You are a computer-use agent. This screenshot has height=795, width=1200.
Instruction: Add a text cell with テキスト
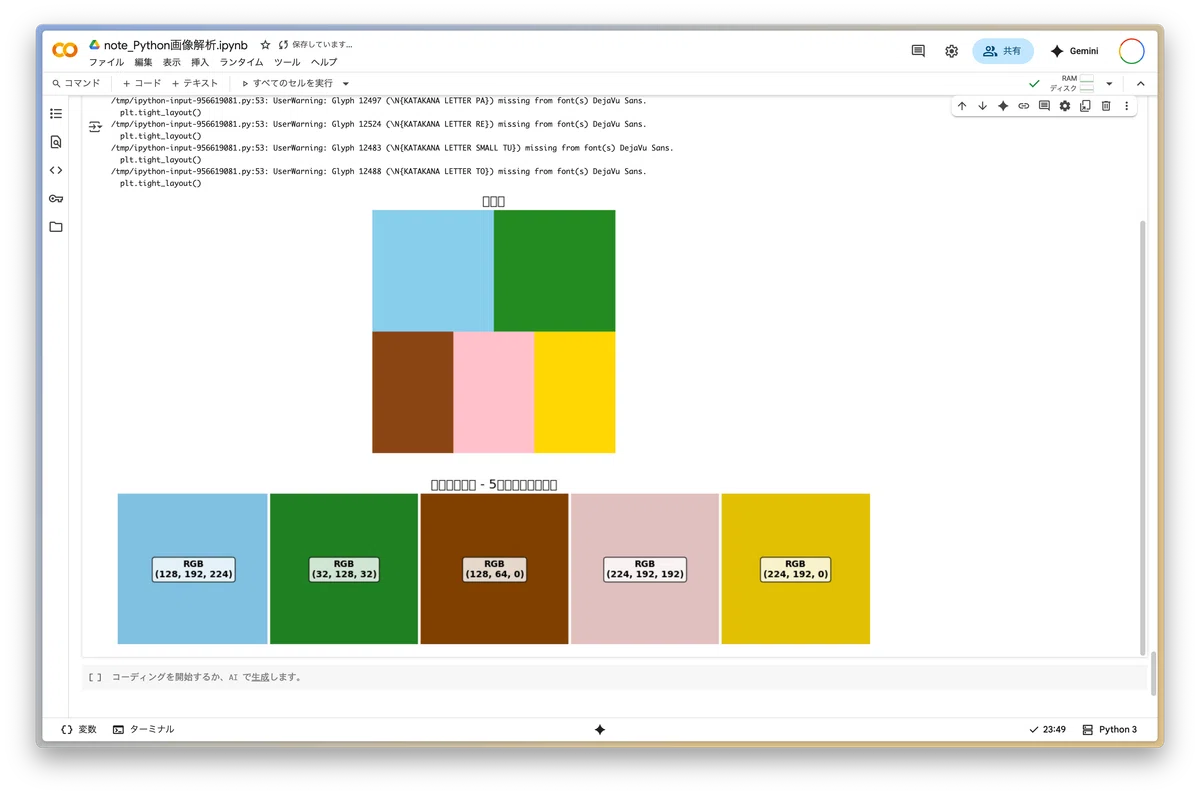195,84
